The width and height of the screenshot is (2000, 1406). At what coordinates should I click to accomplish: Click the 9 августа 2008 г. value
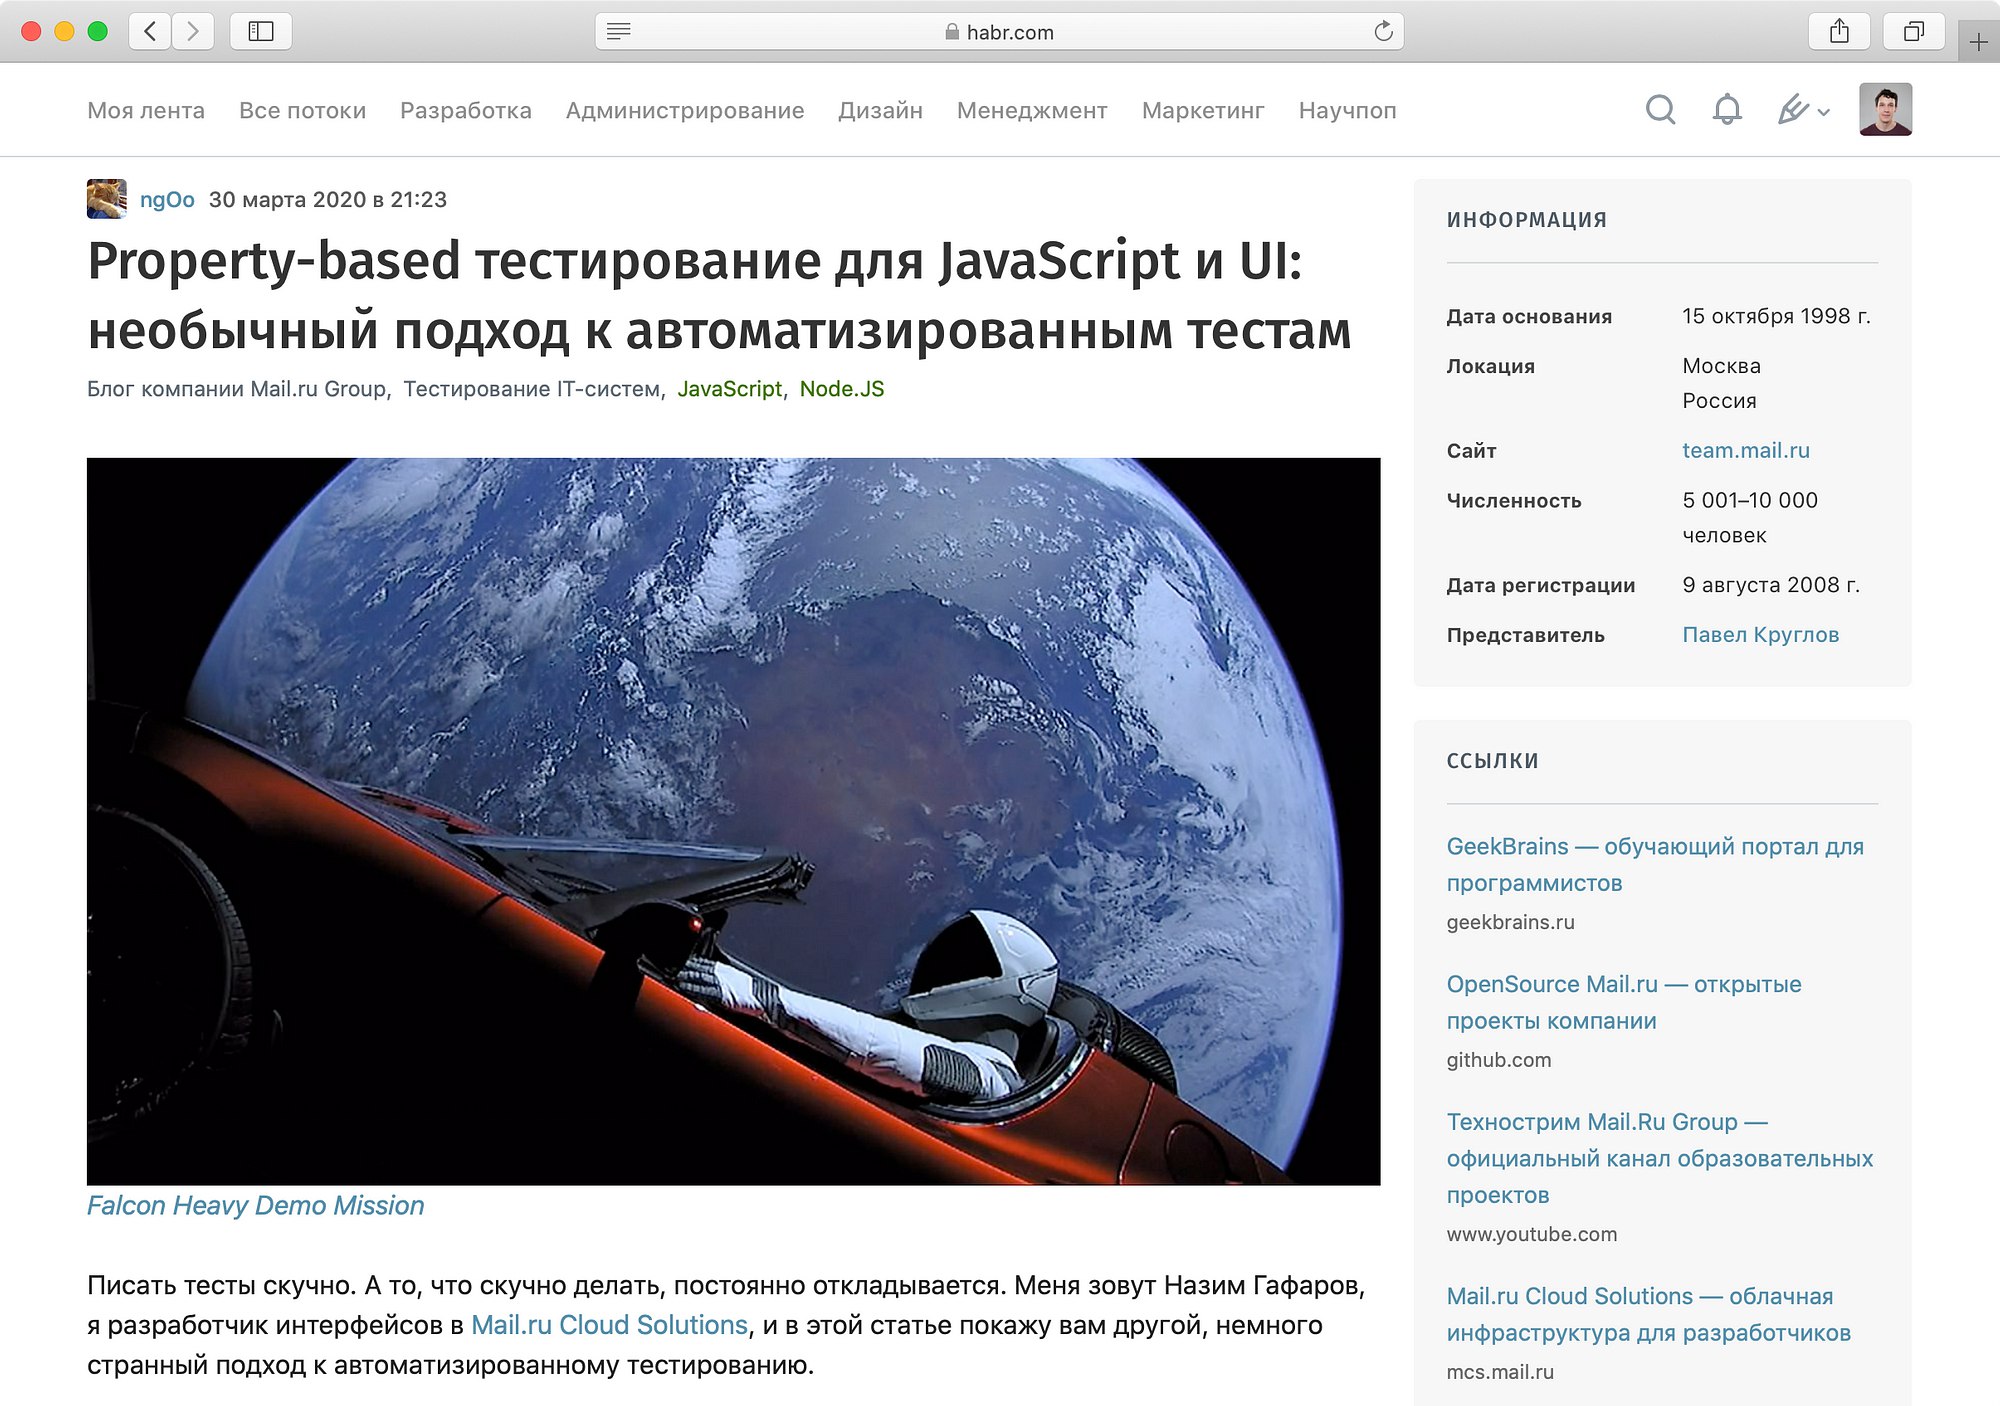coord(1771,585)
